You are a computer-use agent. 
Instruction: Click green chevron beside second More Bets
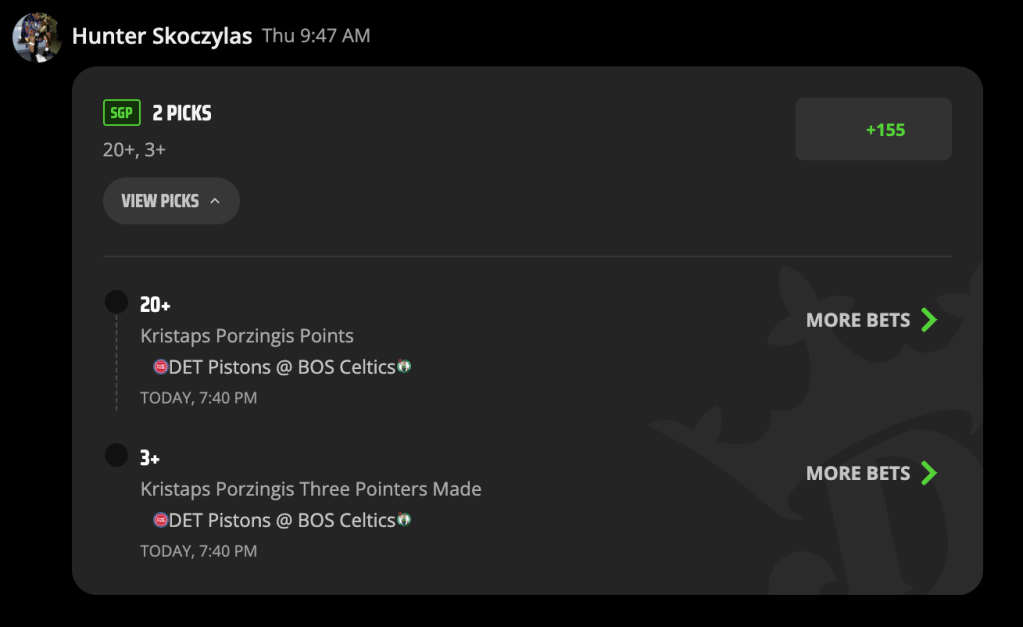(929, 473)
